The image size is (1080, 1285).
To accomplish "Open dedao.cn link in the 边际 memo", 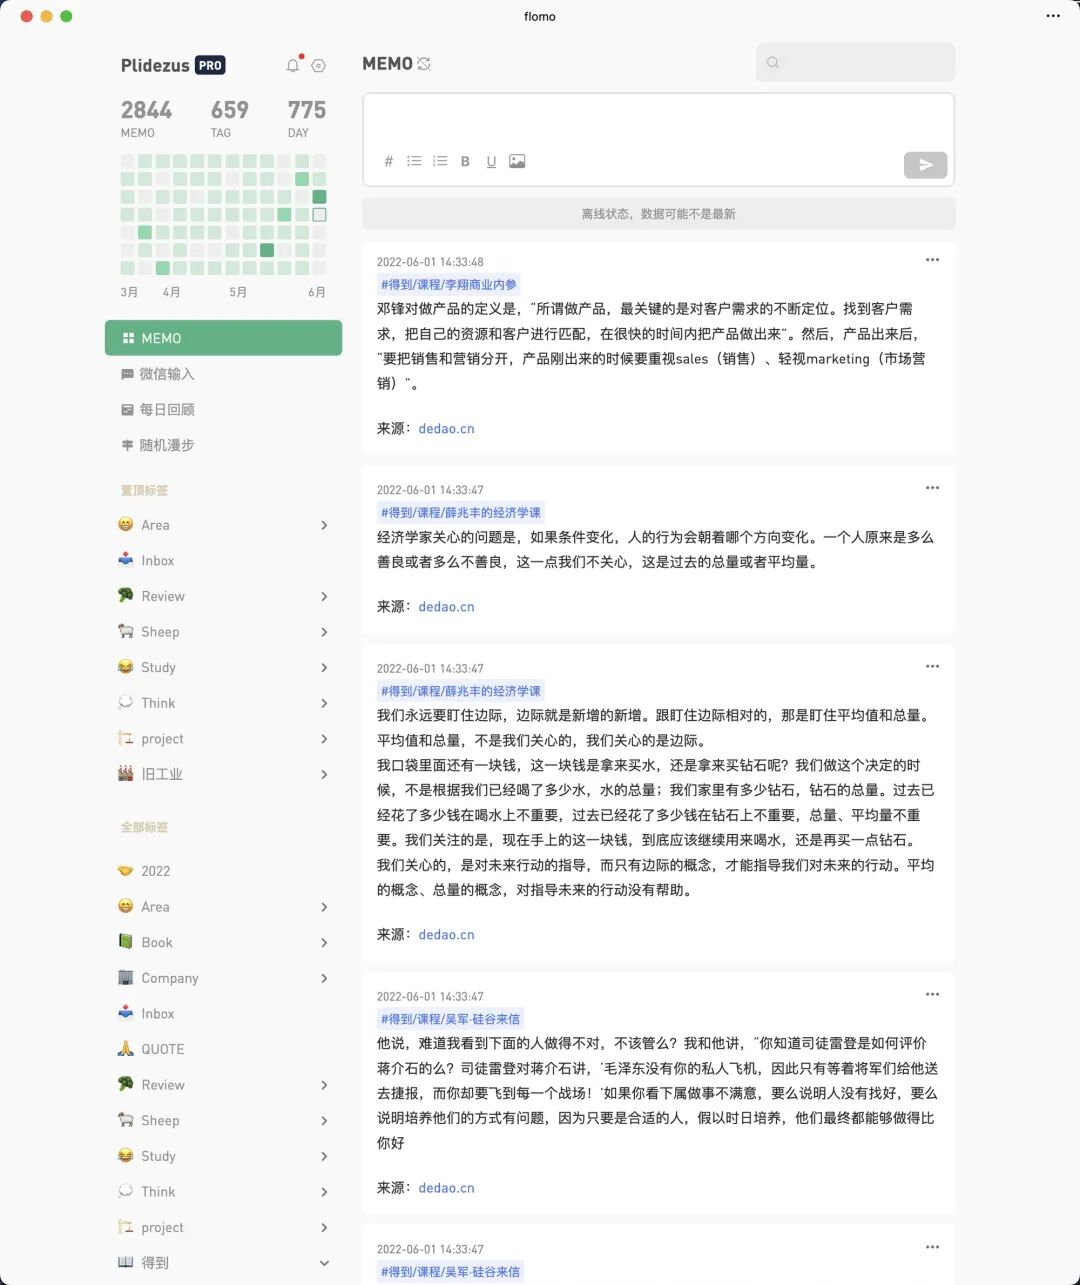I will pos(446,935).
